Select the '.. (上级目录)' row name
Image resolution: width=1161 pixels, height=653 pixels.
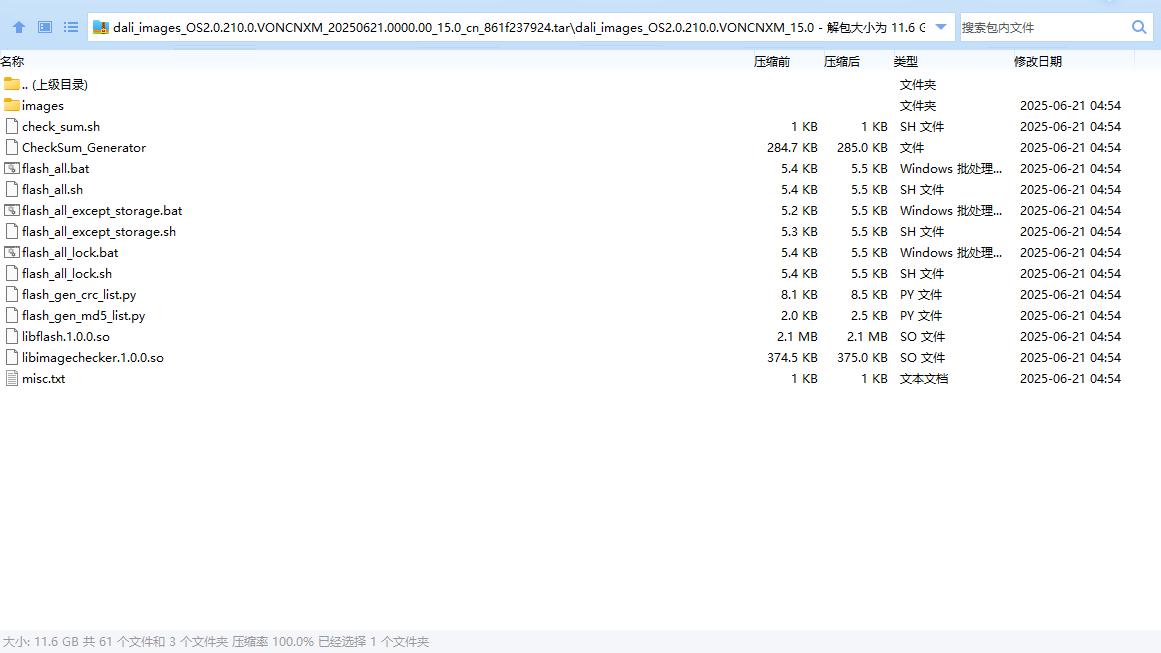coord(55,84)
